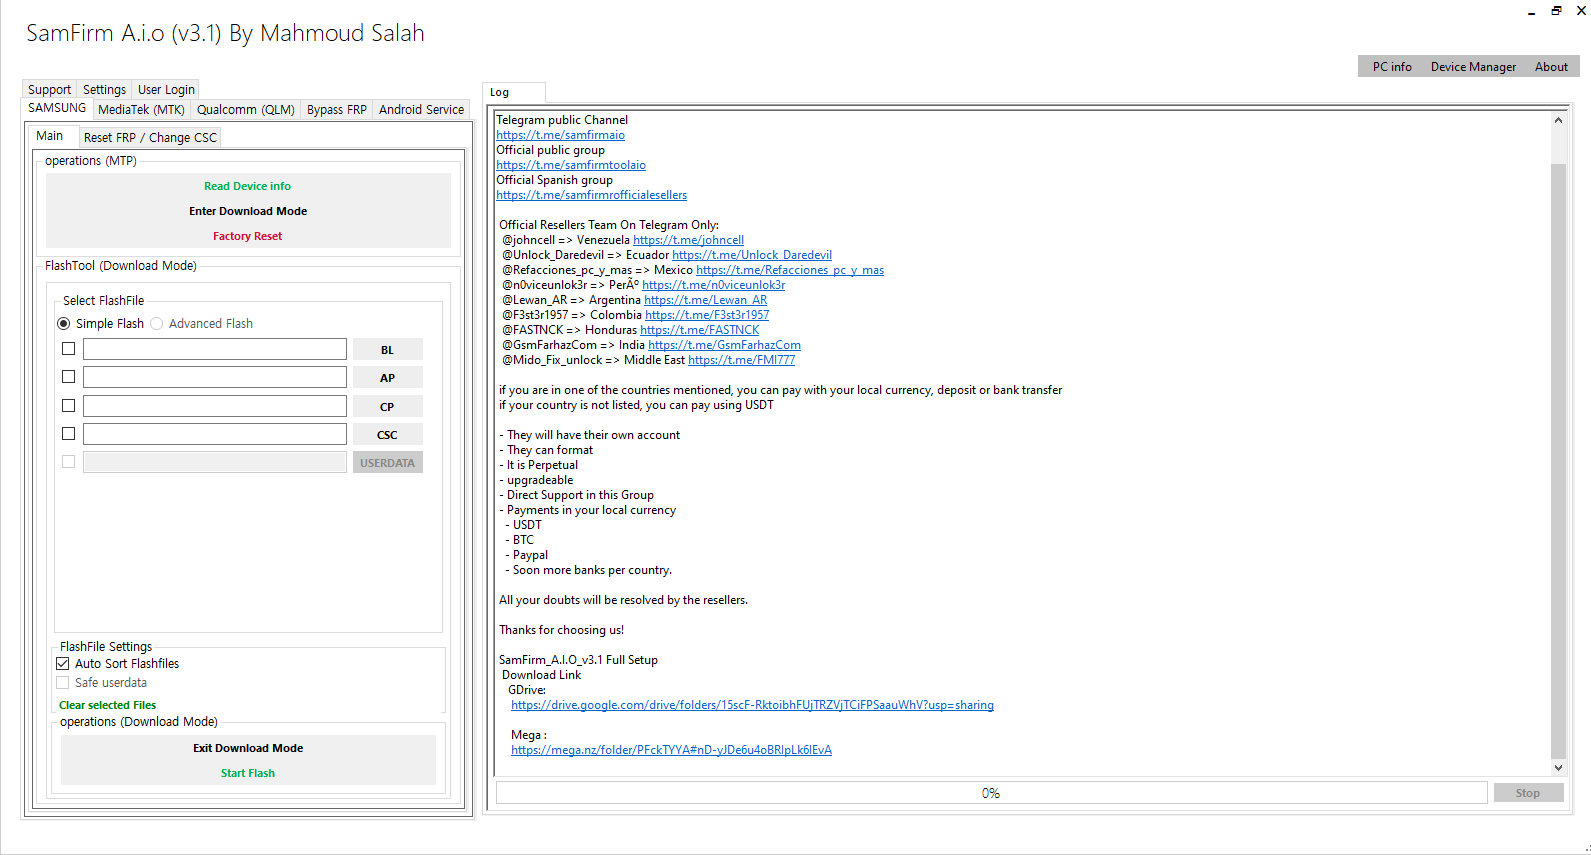Click the USERDATA button
Screen dimensions: 1591x855
coord(387,463)
